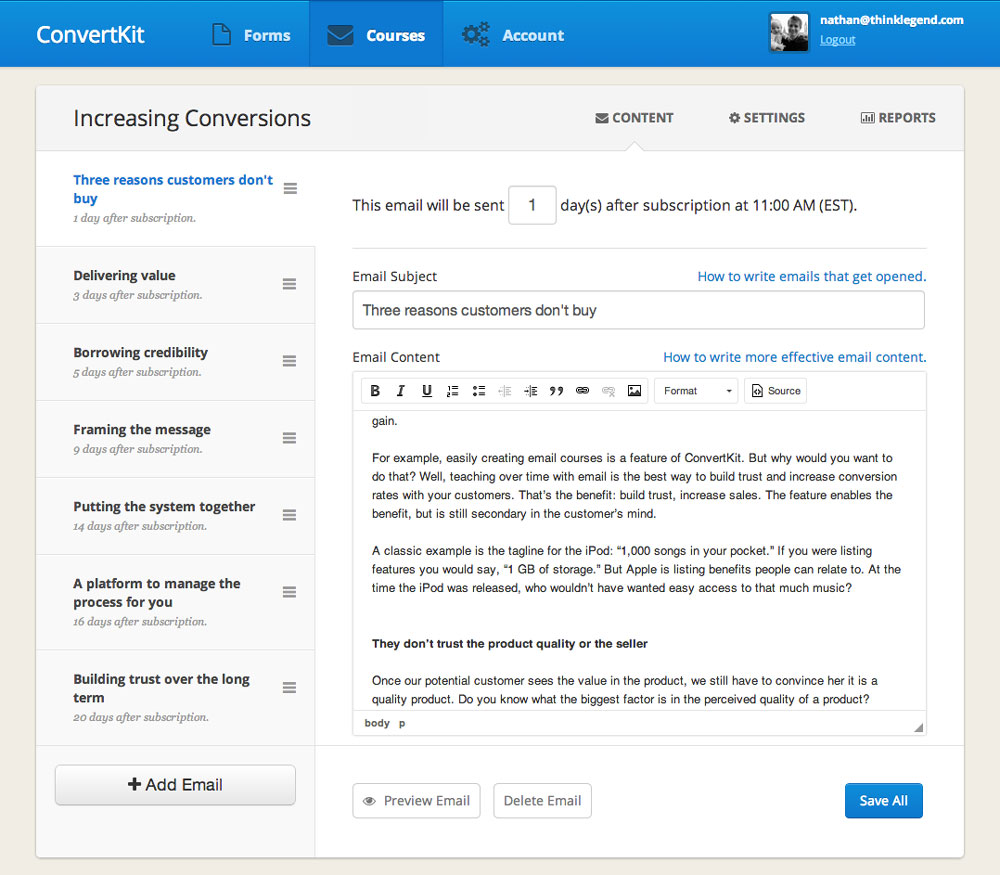Switch to the SETTINGS tab
Screen dimensions: 1000x875
(x=767, y=118)
